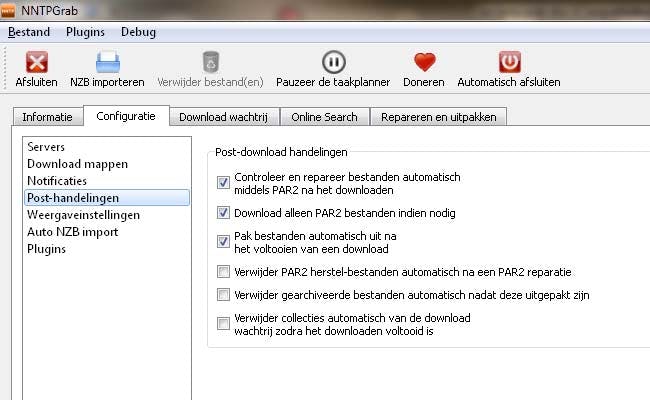Select the Configuratie tab

(x=126, y=116)
